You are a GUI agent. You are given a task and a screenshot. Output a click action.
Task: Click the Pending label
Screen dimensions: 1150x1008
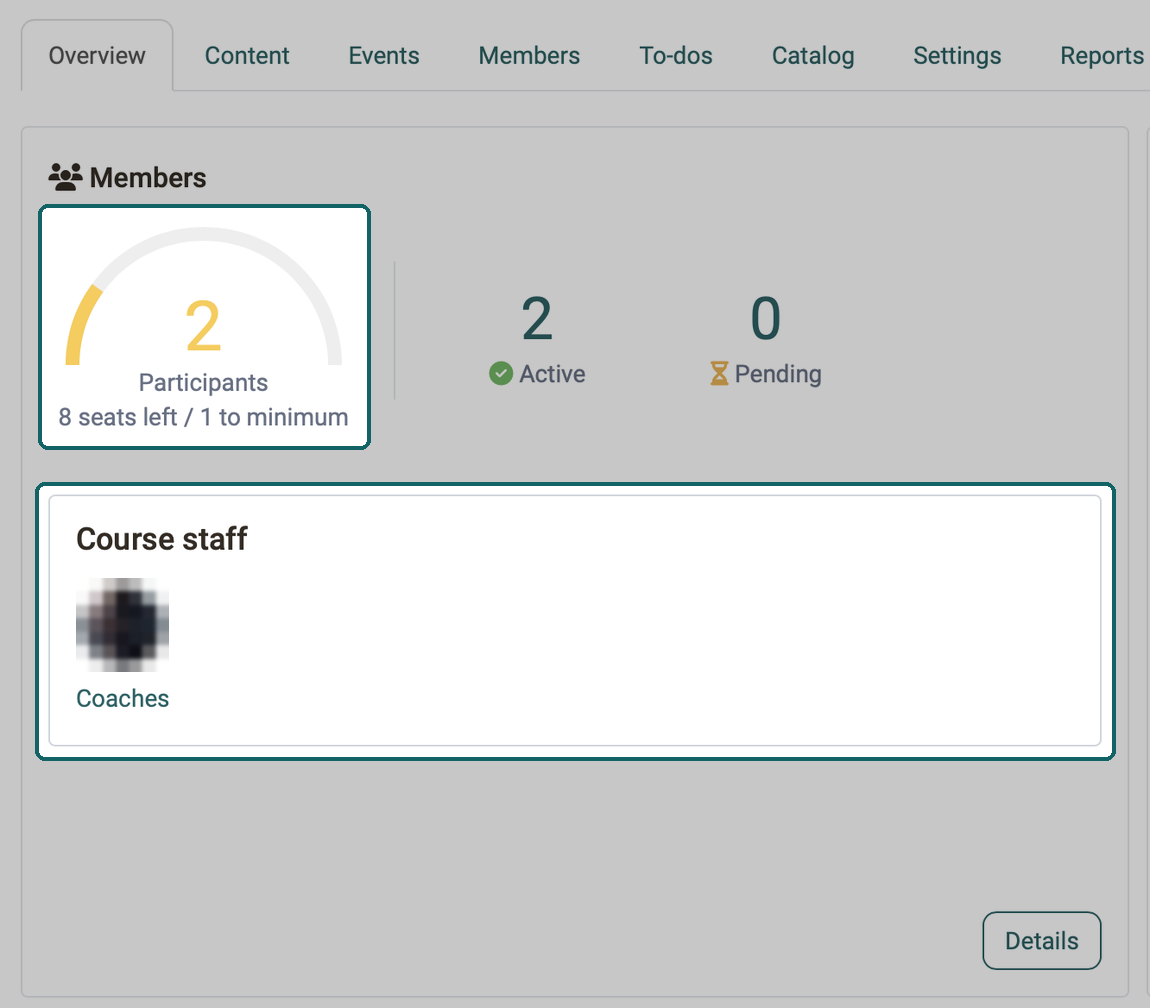(778, 374)
